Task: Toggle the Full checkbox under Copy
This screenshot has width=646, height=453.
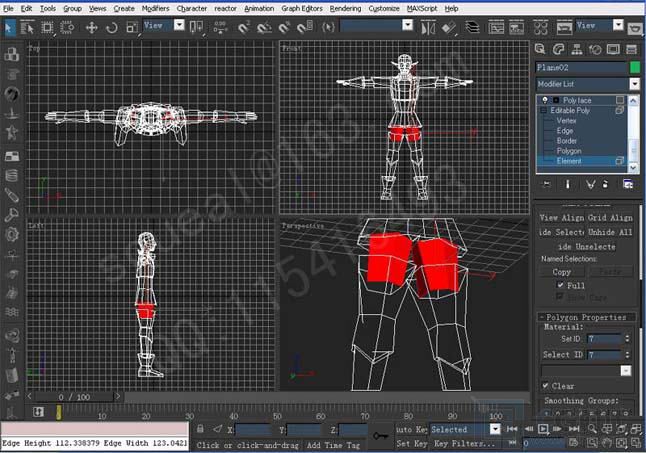Action: tap(560, 285)
